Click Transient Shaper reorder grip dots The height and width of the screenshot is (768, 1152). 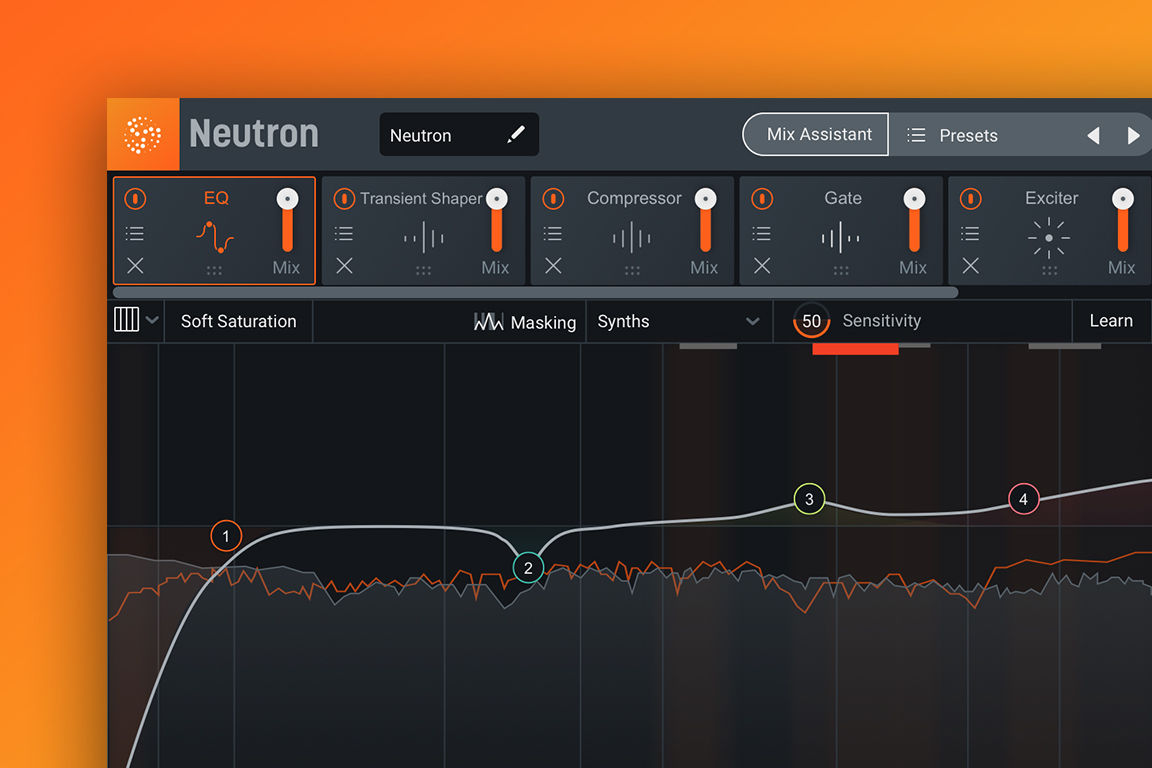click(x=423, y=270)
